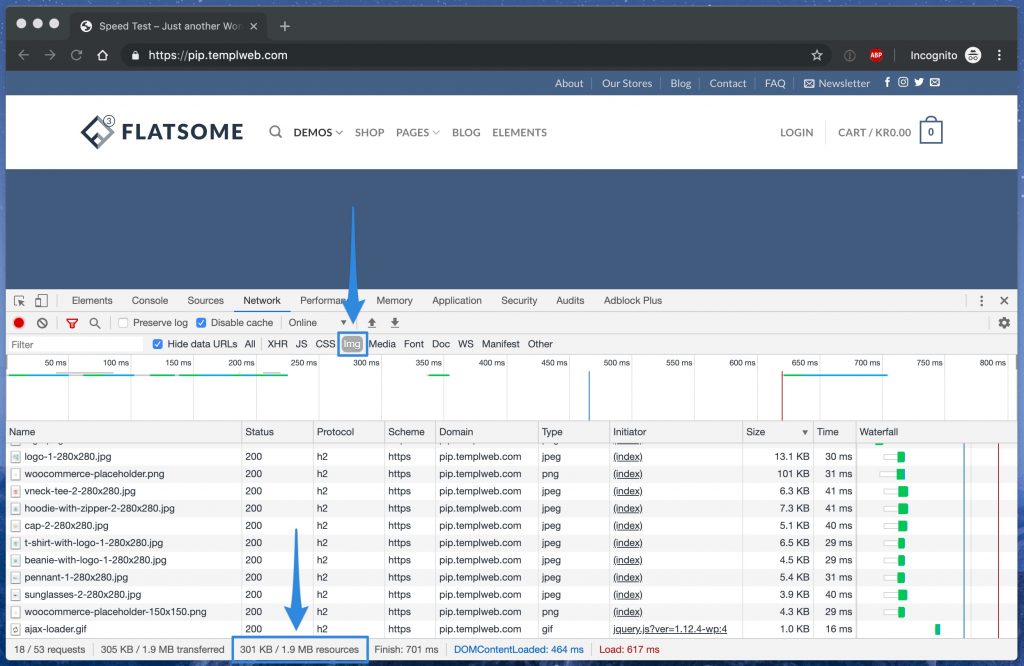This screenshot has width=1024, height=666.
Task: Click the Instagram icon in the top bar
Action: point(903,82)
